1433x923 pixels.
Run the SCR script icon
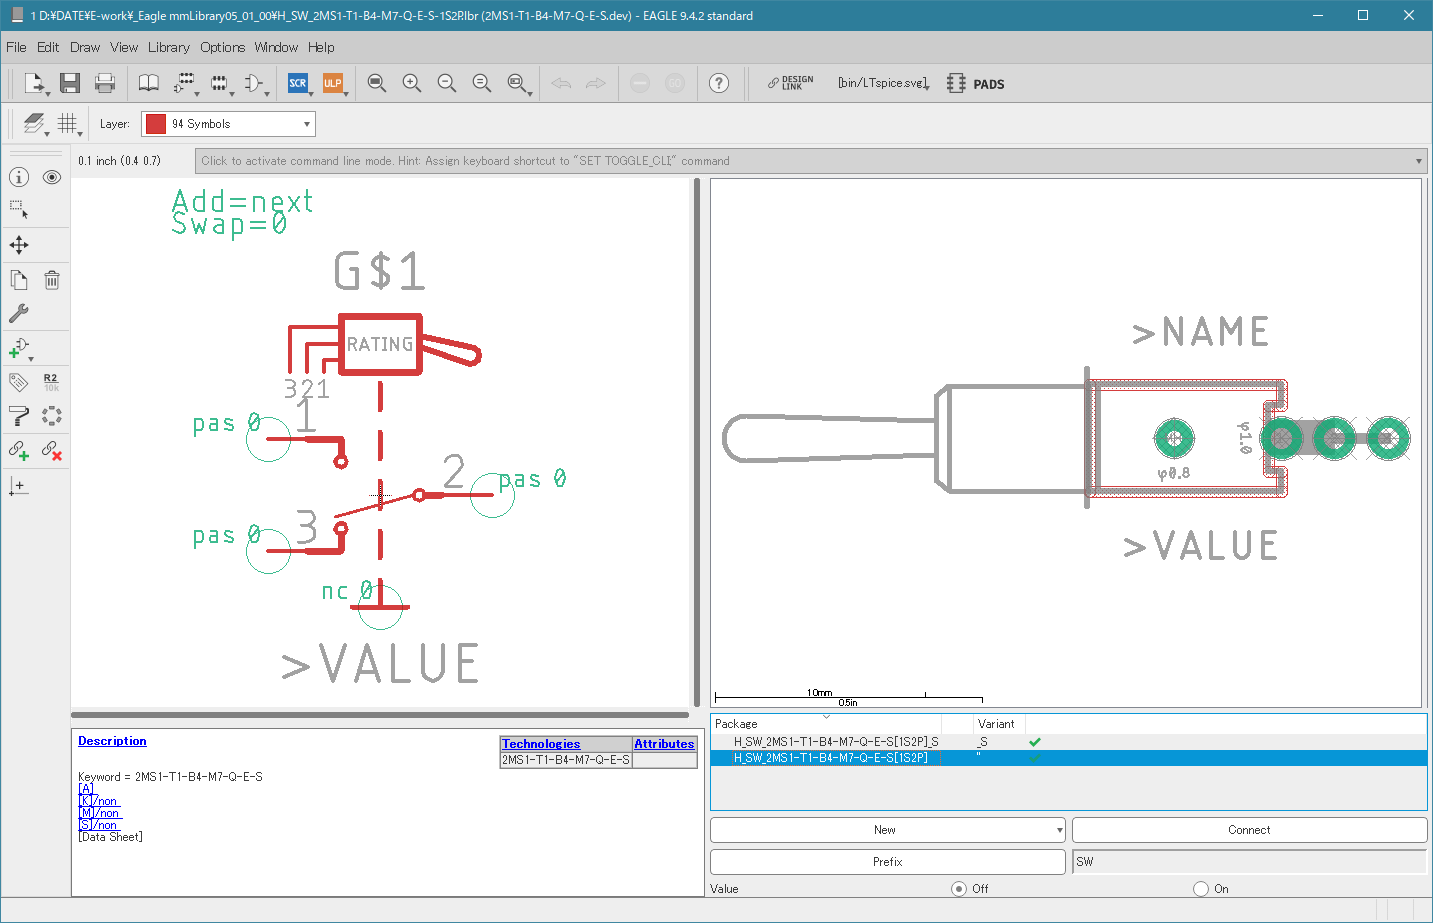tap(298, 83)
